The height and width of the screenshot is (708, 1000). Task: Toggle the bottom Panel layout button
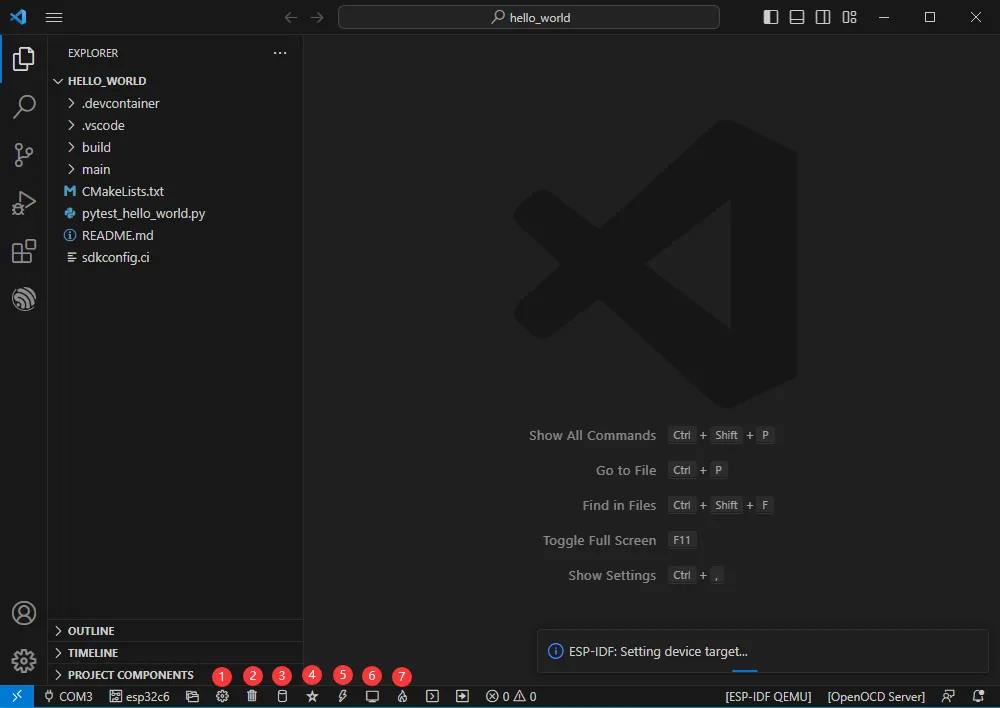point(797,17)
